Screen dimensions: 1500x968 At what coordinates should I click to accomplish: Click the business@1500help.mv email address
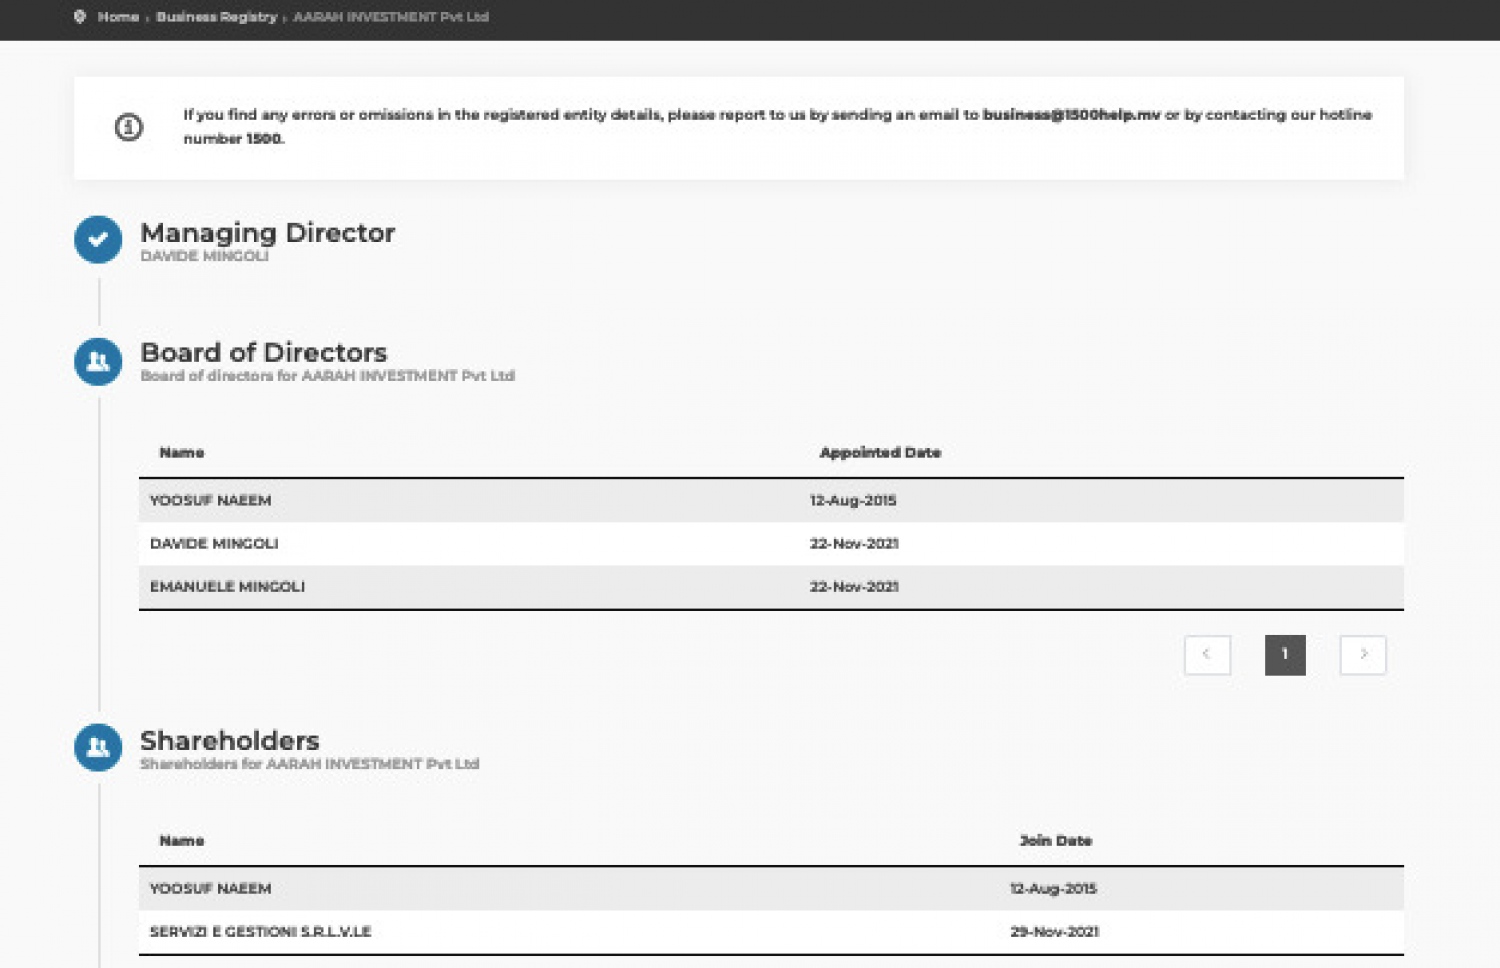1071,115
